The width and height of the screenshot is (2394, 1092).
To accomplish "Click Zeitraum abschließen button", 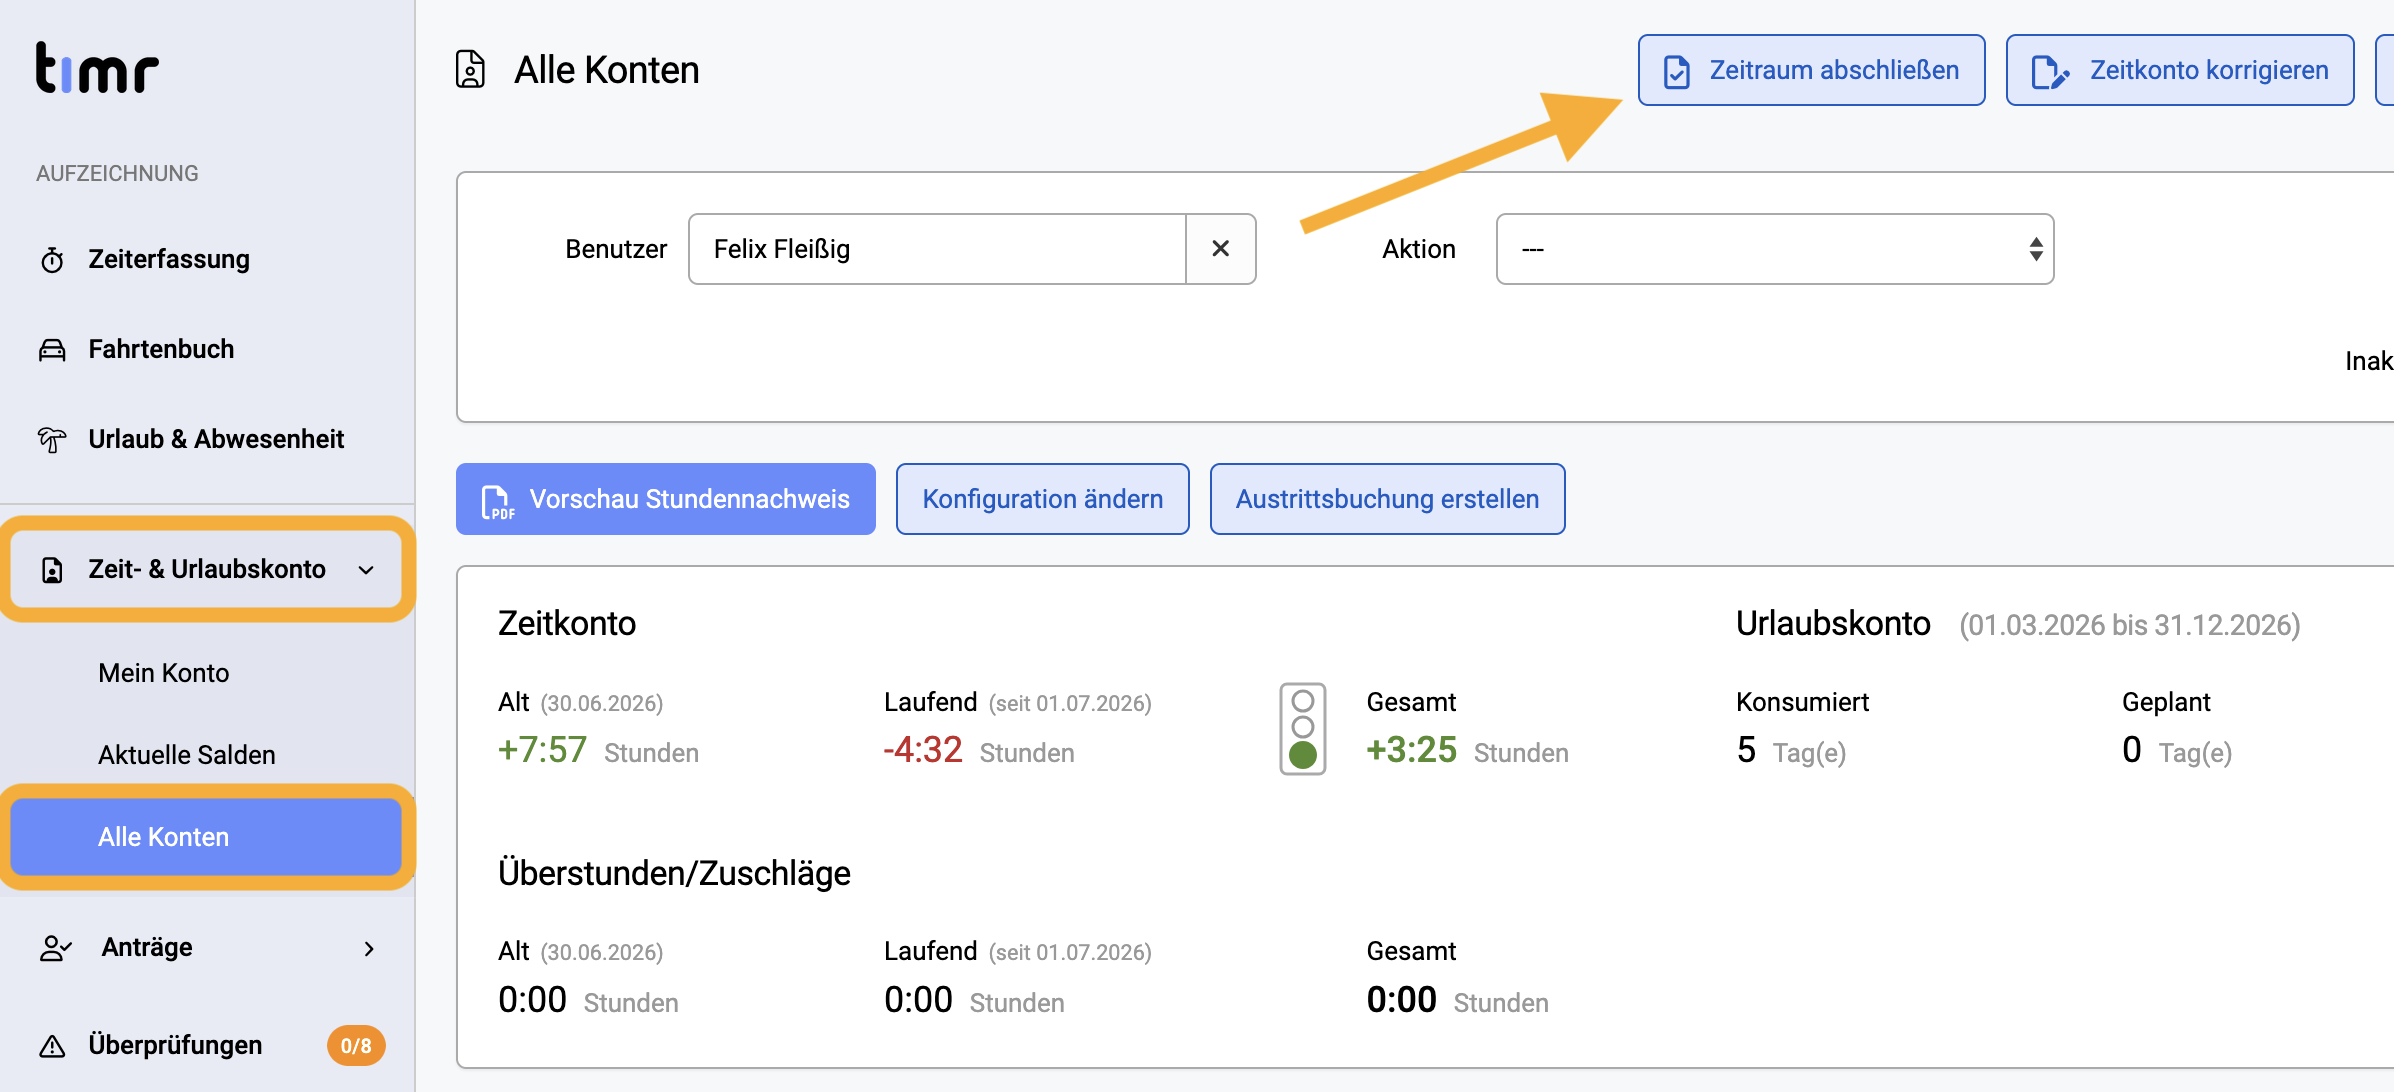I will coord(1811,70).
